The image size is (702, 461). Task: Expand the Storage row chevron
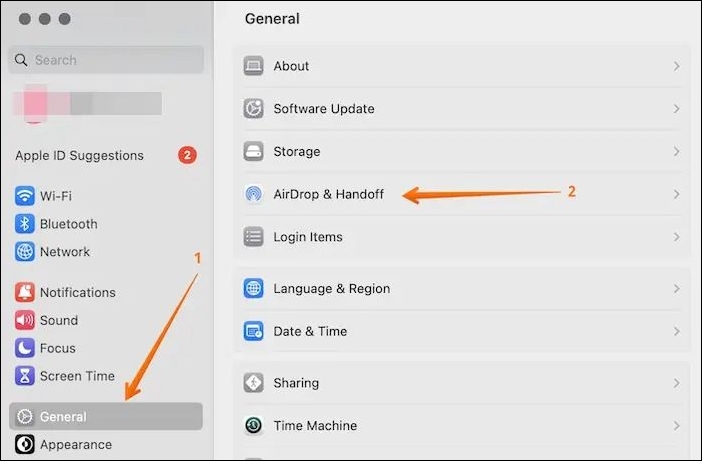click(x=676, y=151)
